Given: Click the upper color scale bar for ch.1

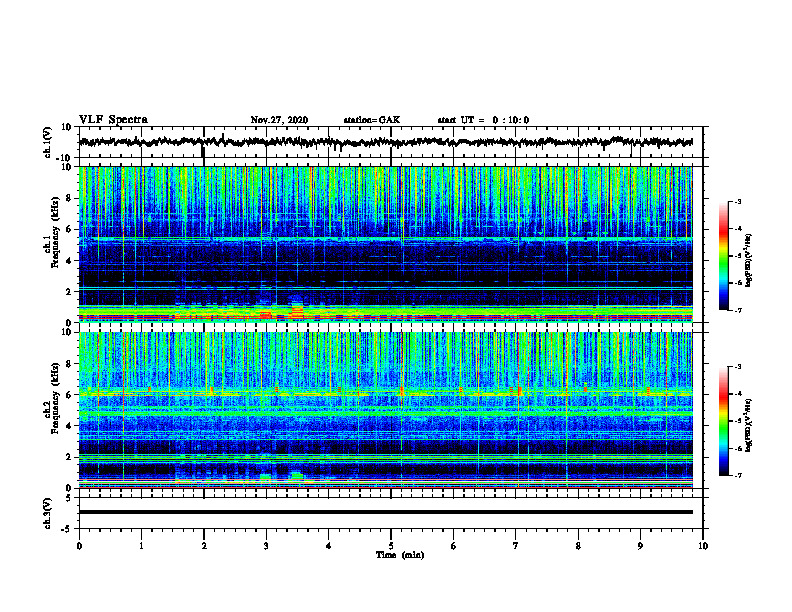Looking at the screenshot, I should [723, 256].
